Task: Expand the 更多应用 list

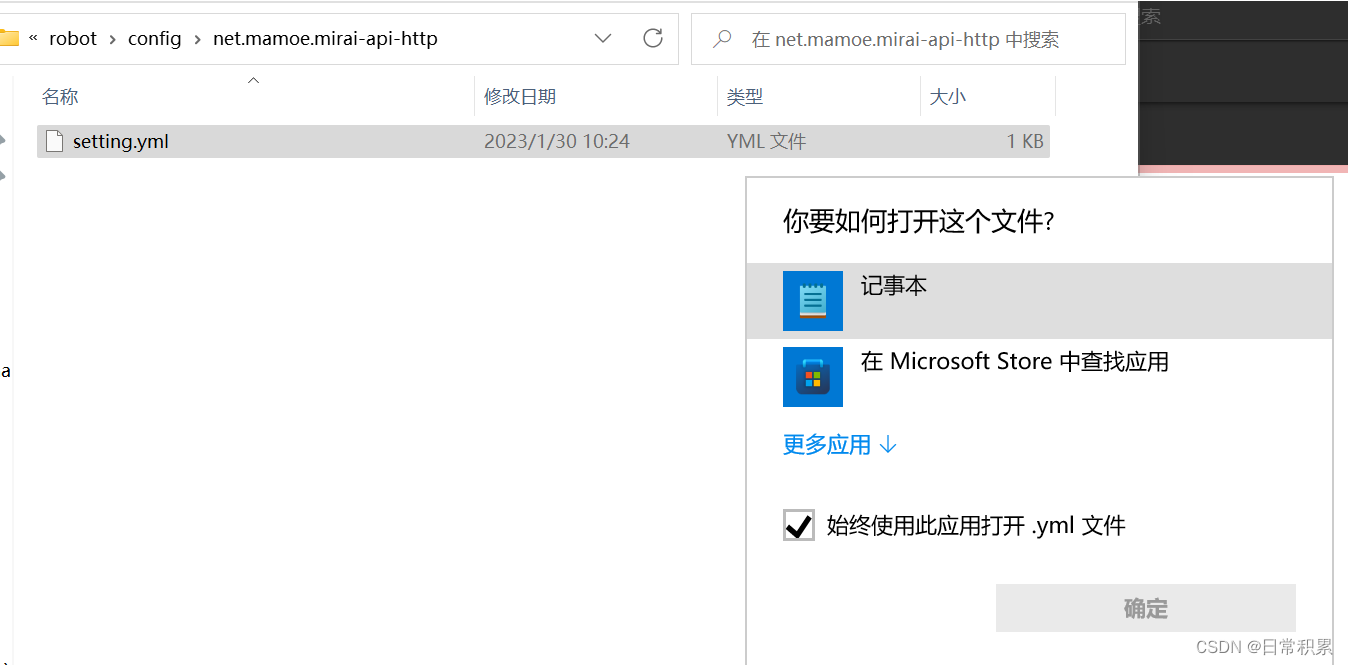Action: tap(840, 445)
